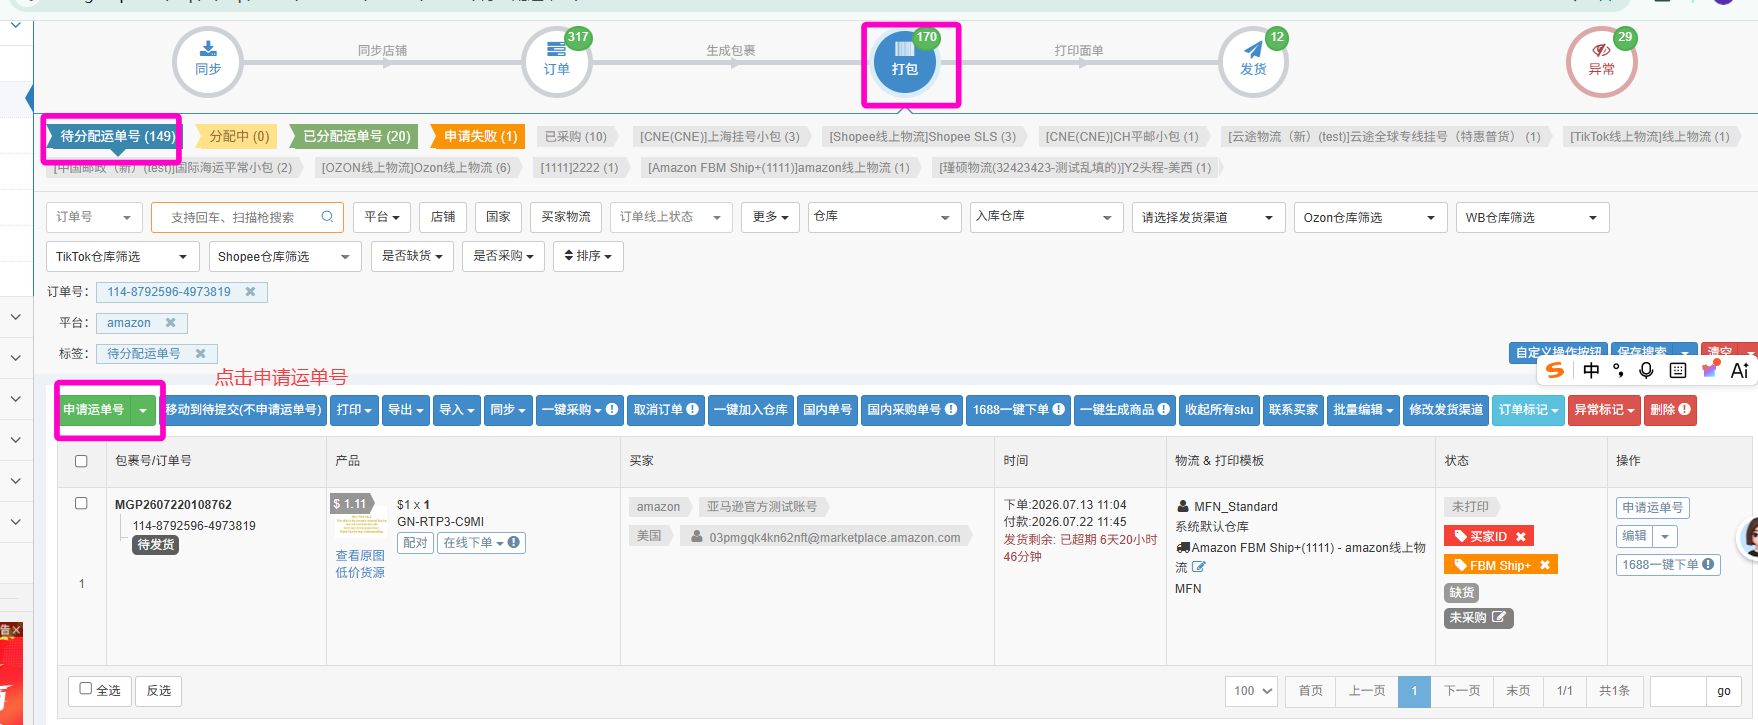Click the edit icon beside logistics channel
Screen dimensions: 1758x725
click(1199, 567)
